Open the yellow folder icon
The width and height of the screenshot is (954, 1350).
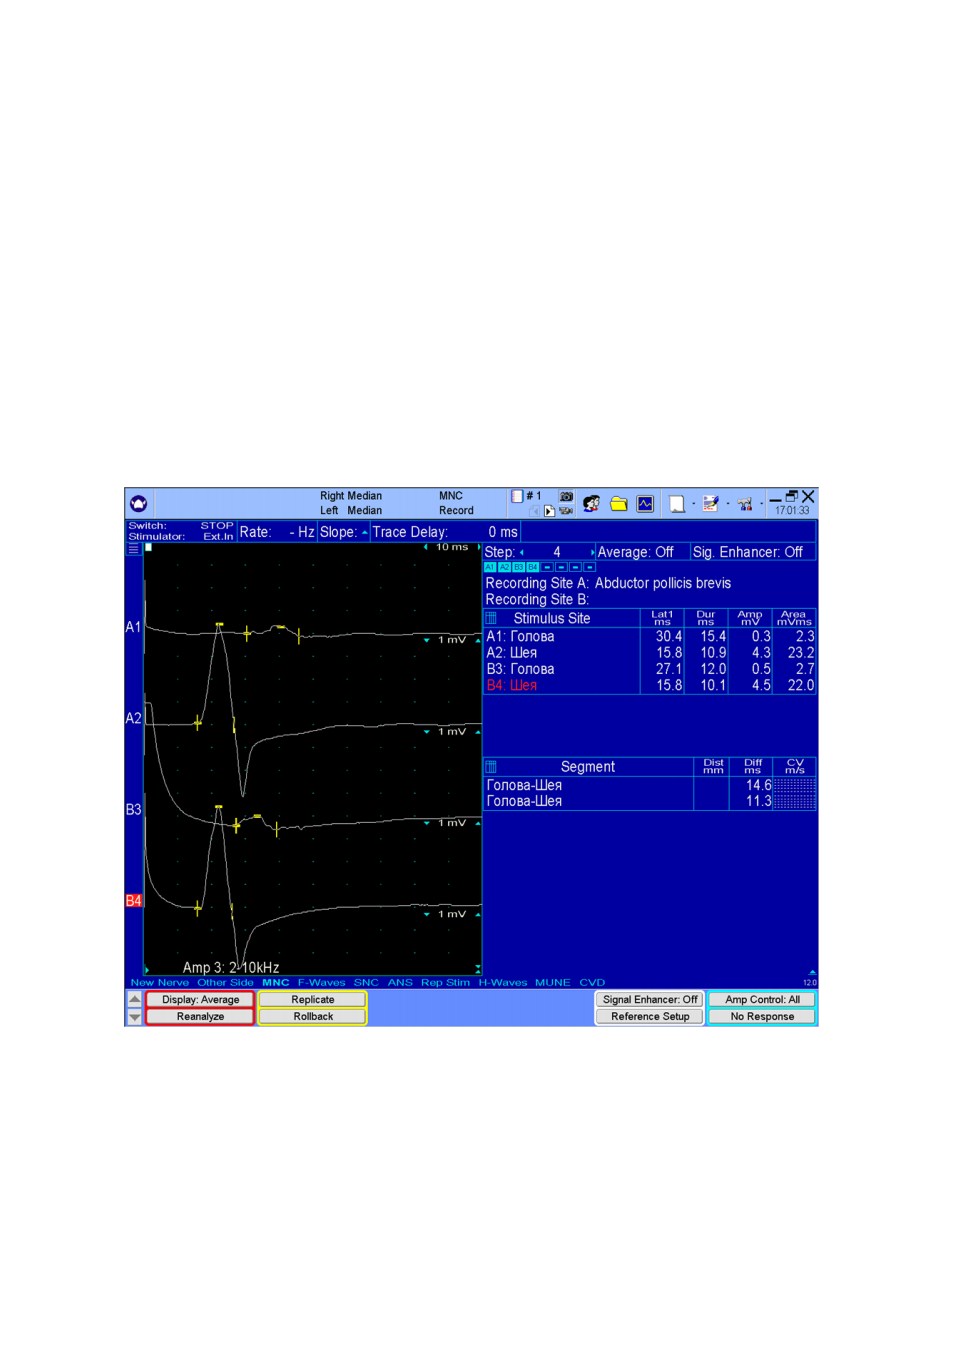tap(619, 504)
